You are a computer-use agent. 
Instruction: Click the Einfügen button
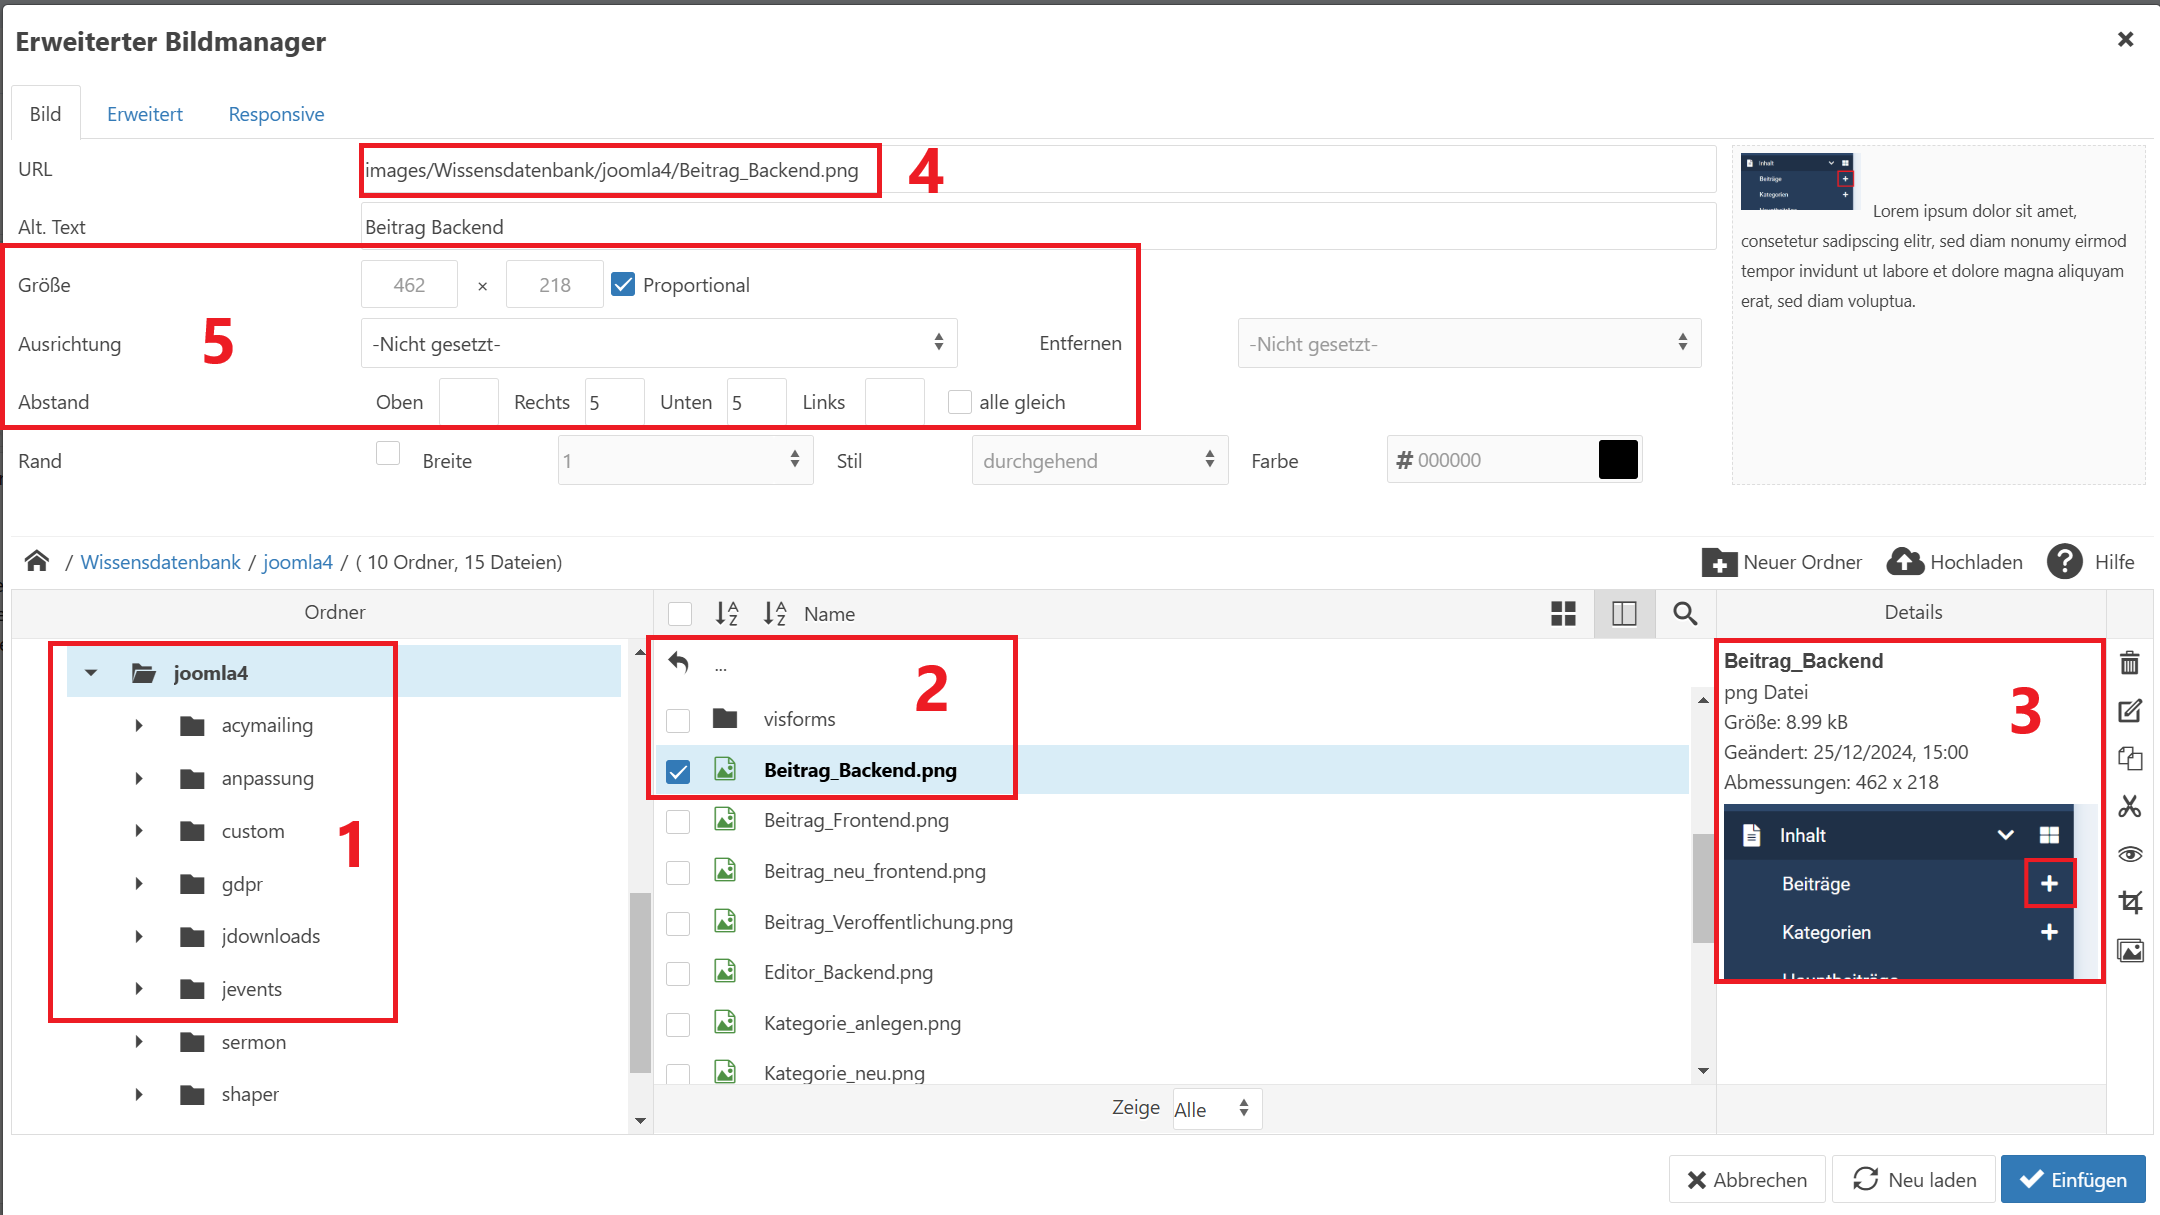[2072, 1179]
